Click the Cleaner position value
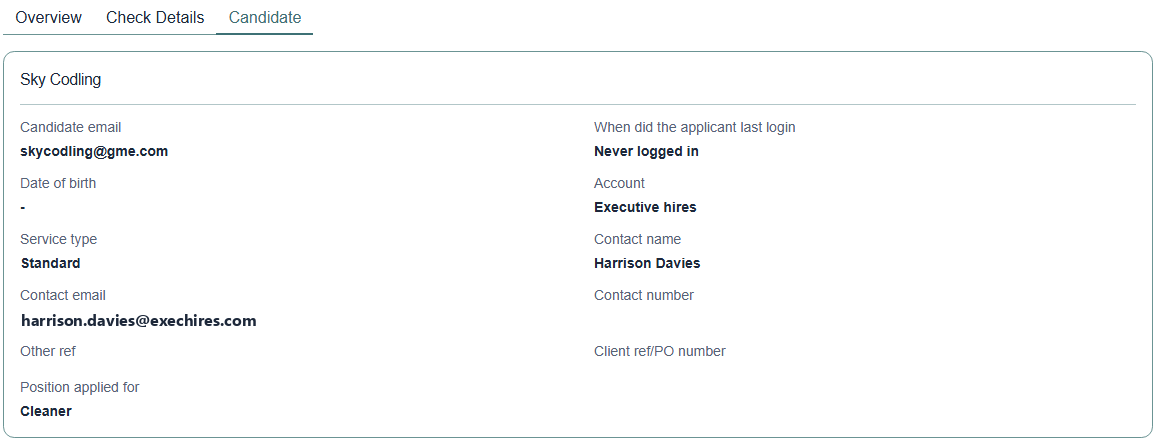Image resolution: width=1157 pixels, height=444 pixels. [46, 412]
